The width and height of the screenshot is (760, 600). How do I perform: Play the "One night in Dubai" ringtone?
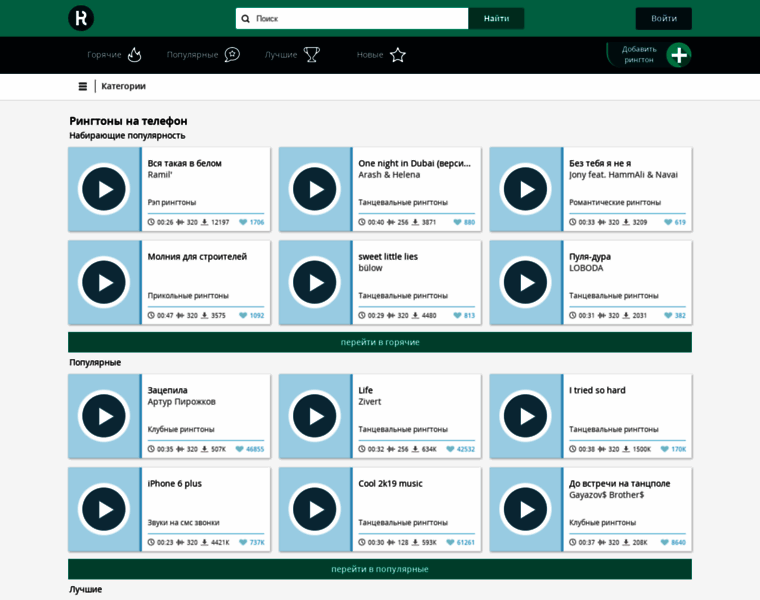click(315, 189)
